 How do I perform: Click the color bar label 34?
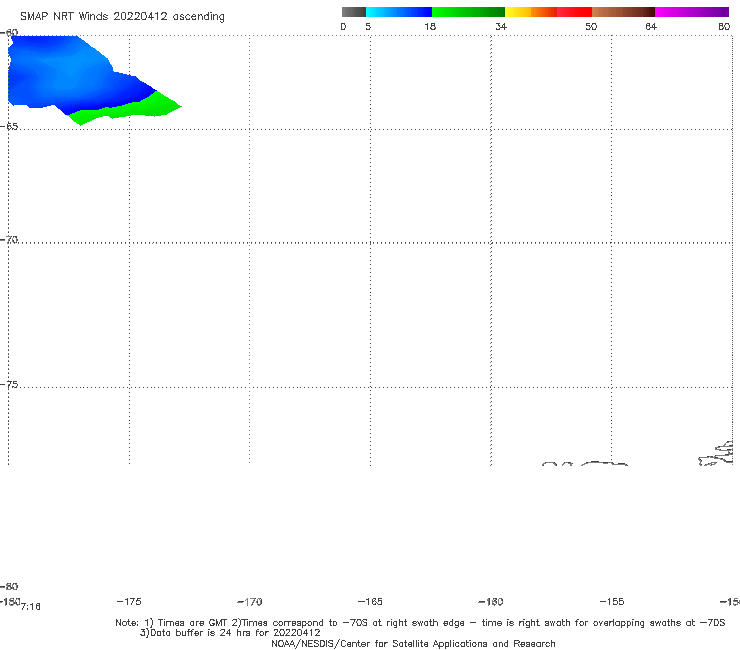(x=501, y=26)
